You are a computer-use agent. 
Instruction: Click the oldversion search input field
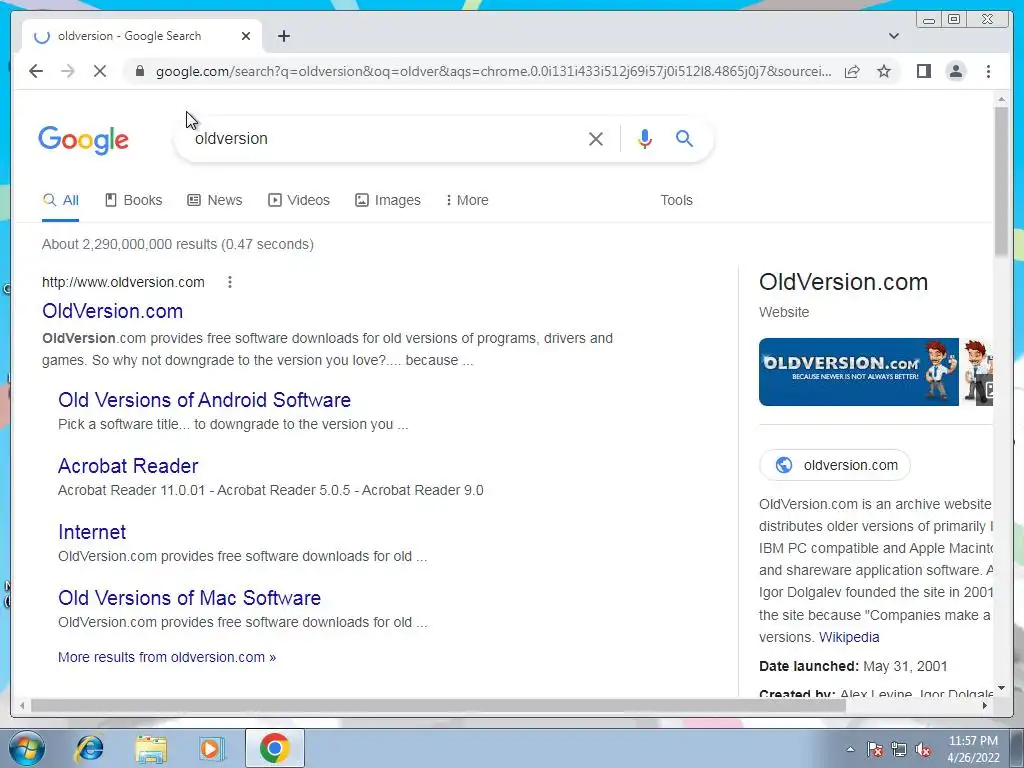[x=385, y=138]
